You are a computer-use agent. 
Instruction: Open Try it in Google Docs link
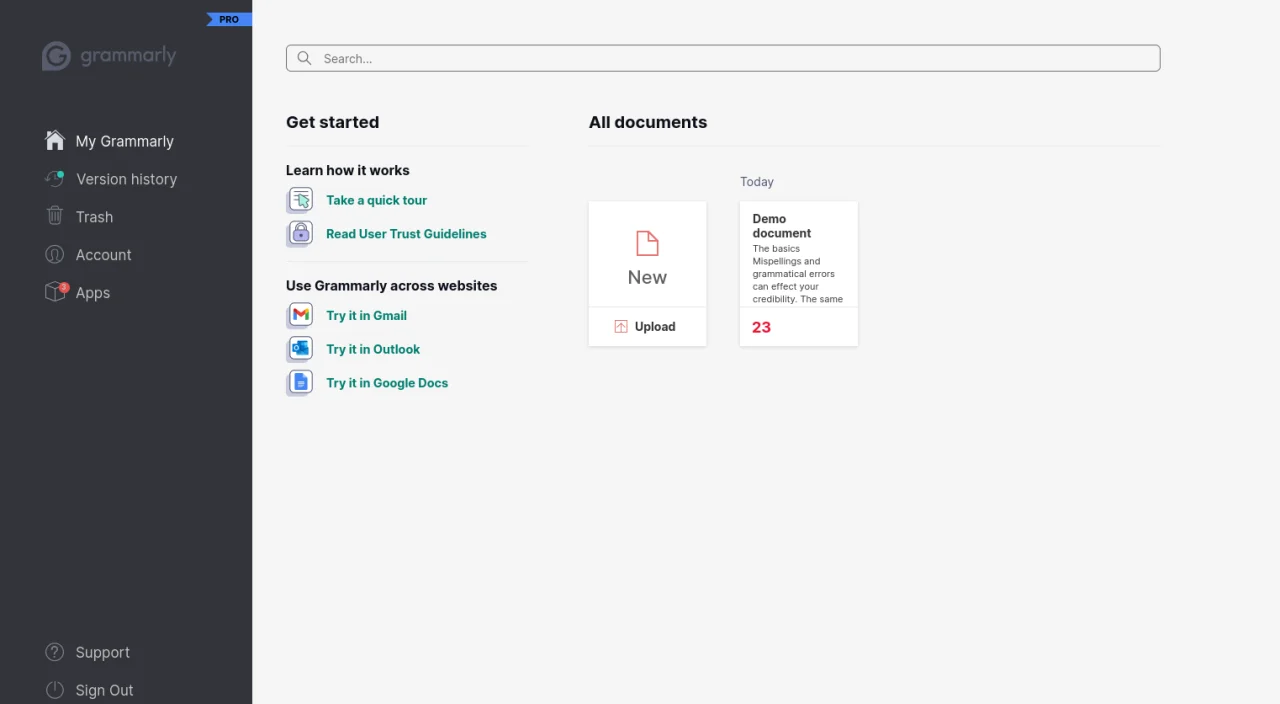pyautogui.click(x=387, y=383)
